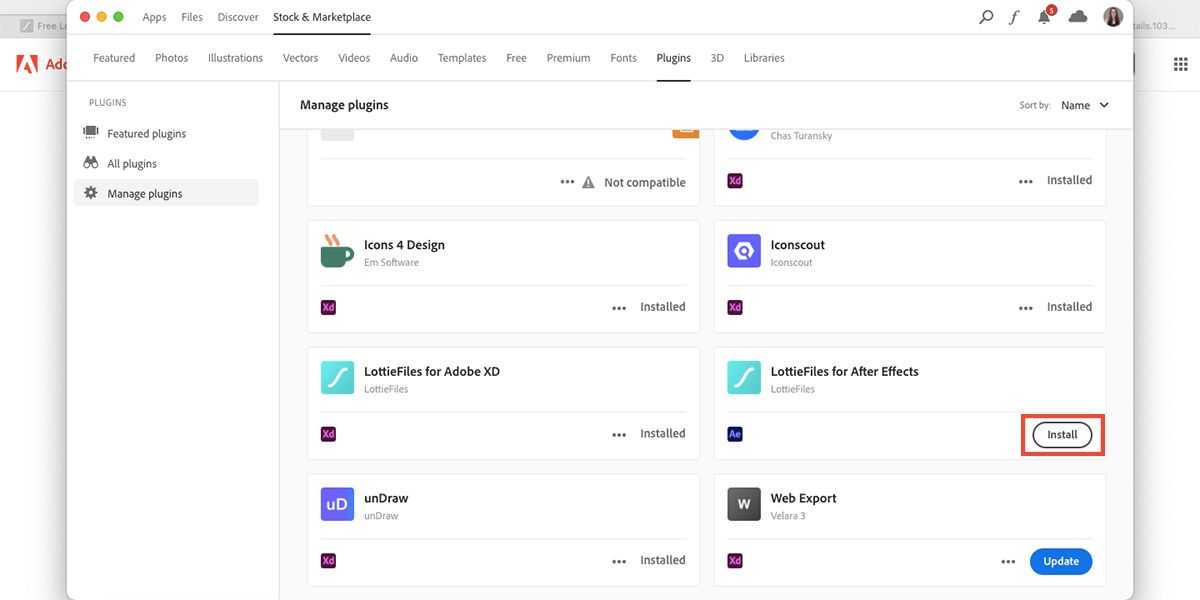Go to the Photos category tab
1200x600 pixels.
172,58
